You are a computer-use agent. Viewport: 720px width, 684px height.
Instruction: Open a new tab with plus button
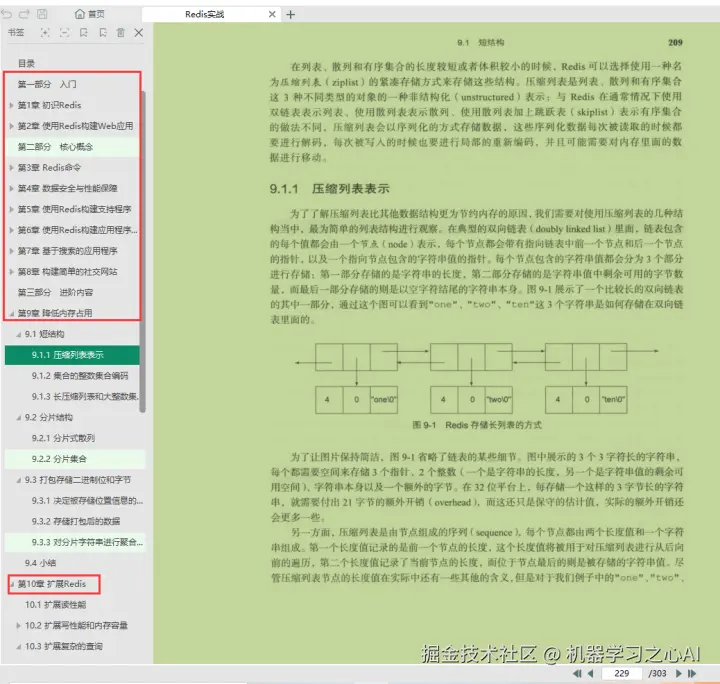pos(290,14)
